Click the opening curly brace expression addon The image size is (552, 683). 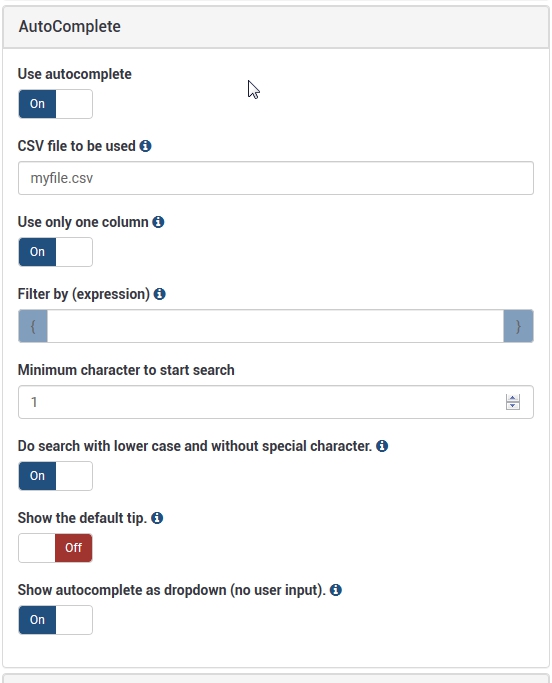[x=33, y=326]
